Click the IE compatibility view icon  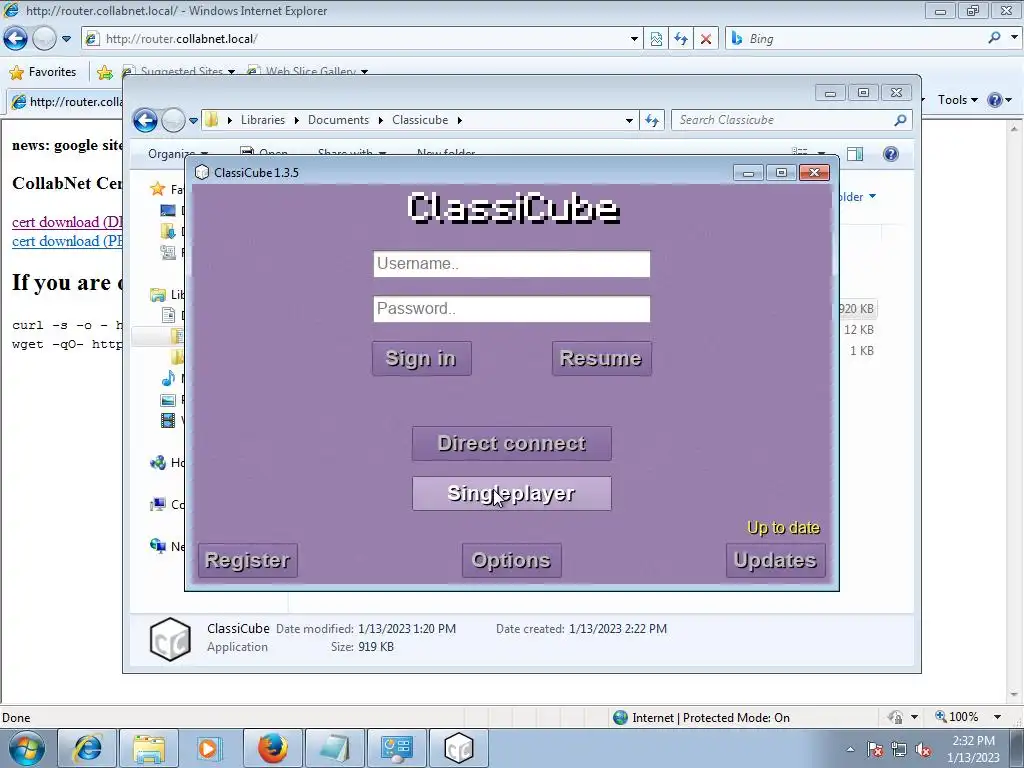tap(656, 39)
